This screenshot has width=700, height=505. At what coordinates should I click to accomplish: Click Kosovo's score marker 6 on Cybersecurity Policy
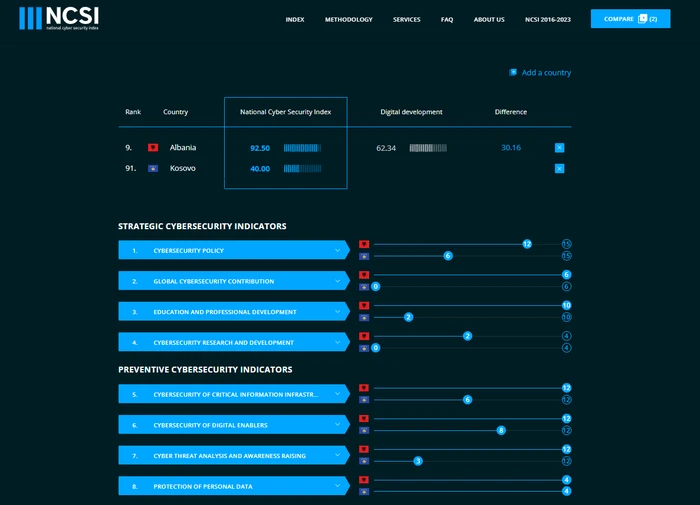click(448, 256)
